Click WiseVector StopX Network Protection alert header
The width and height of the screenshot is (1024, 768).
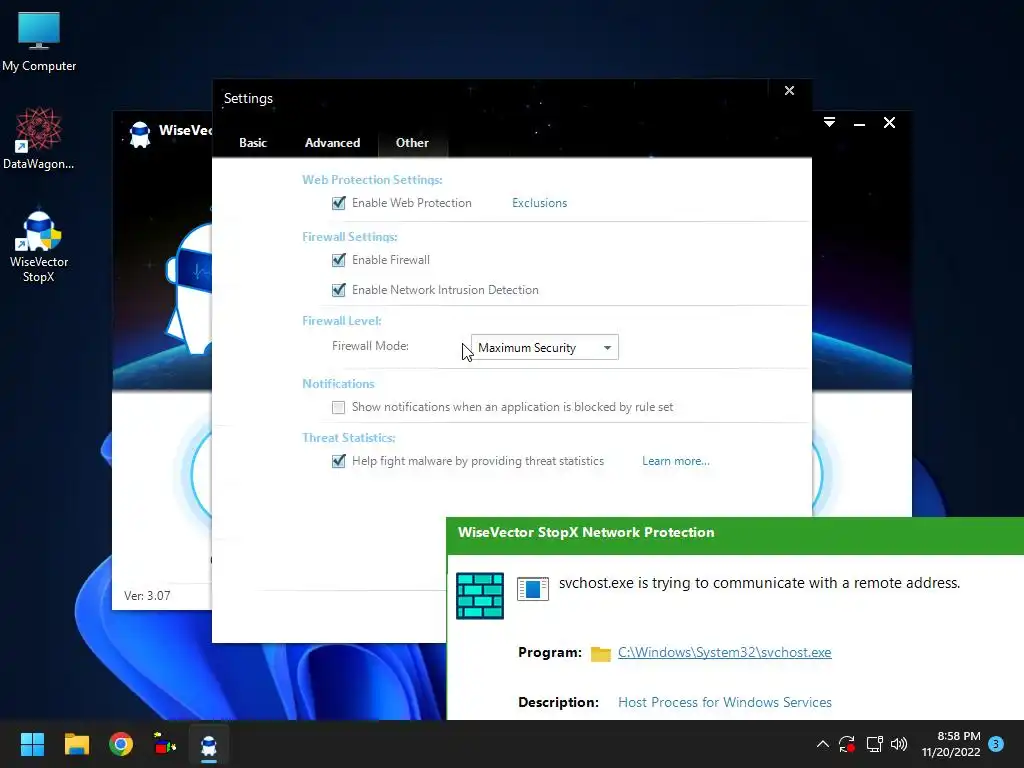[x=586, y=532]
